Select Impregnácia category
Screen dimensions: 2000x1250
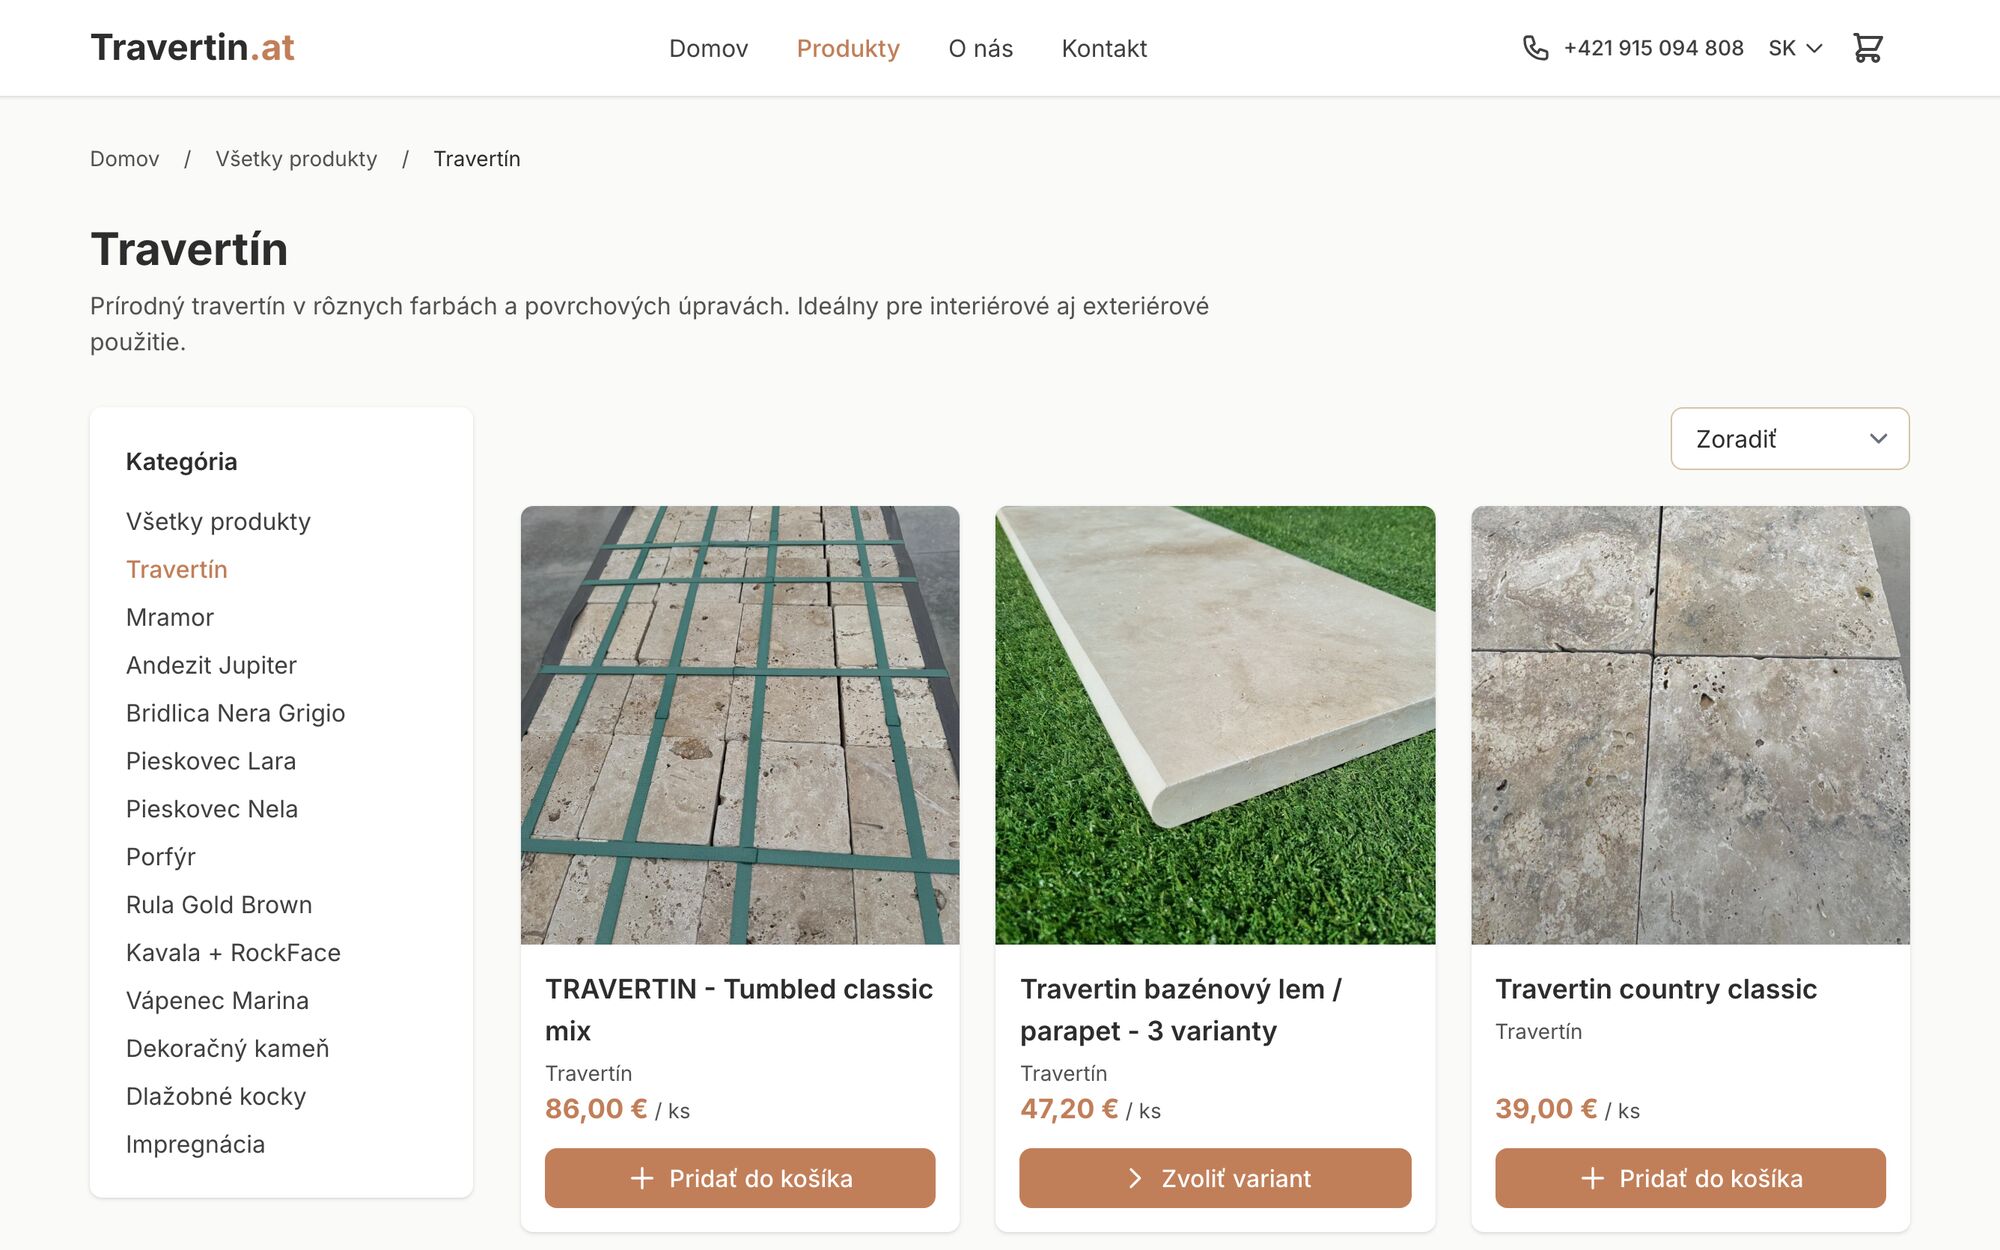click(195, 1145)
